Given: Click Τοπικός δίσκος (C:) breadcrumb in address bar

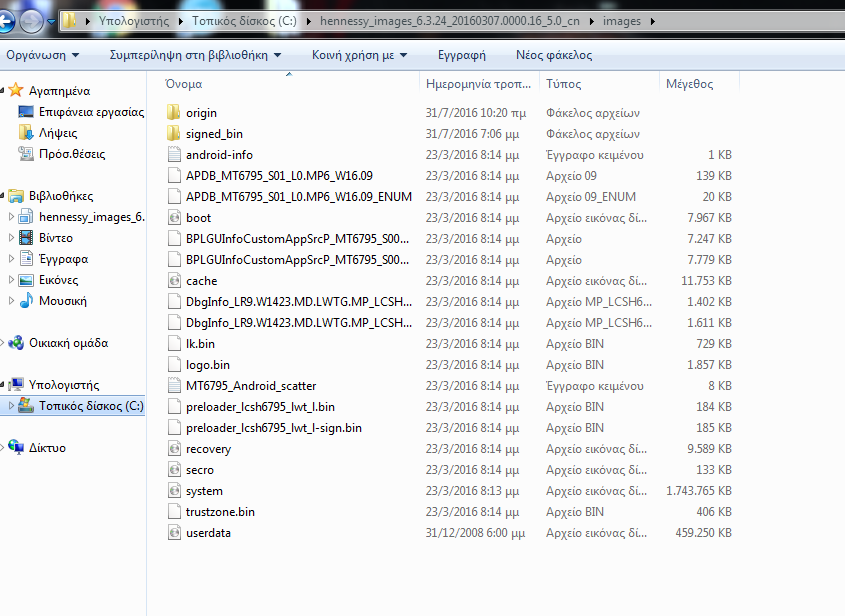Looking at the screenshot, I should [244, 21].
